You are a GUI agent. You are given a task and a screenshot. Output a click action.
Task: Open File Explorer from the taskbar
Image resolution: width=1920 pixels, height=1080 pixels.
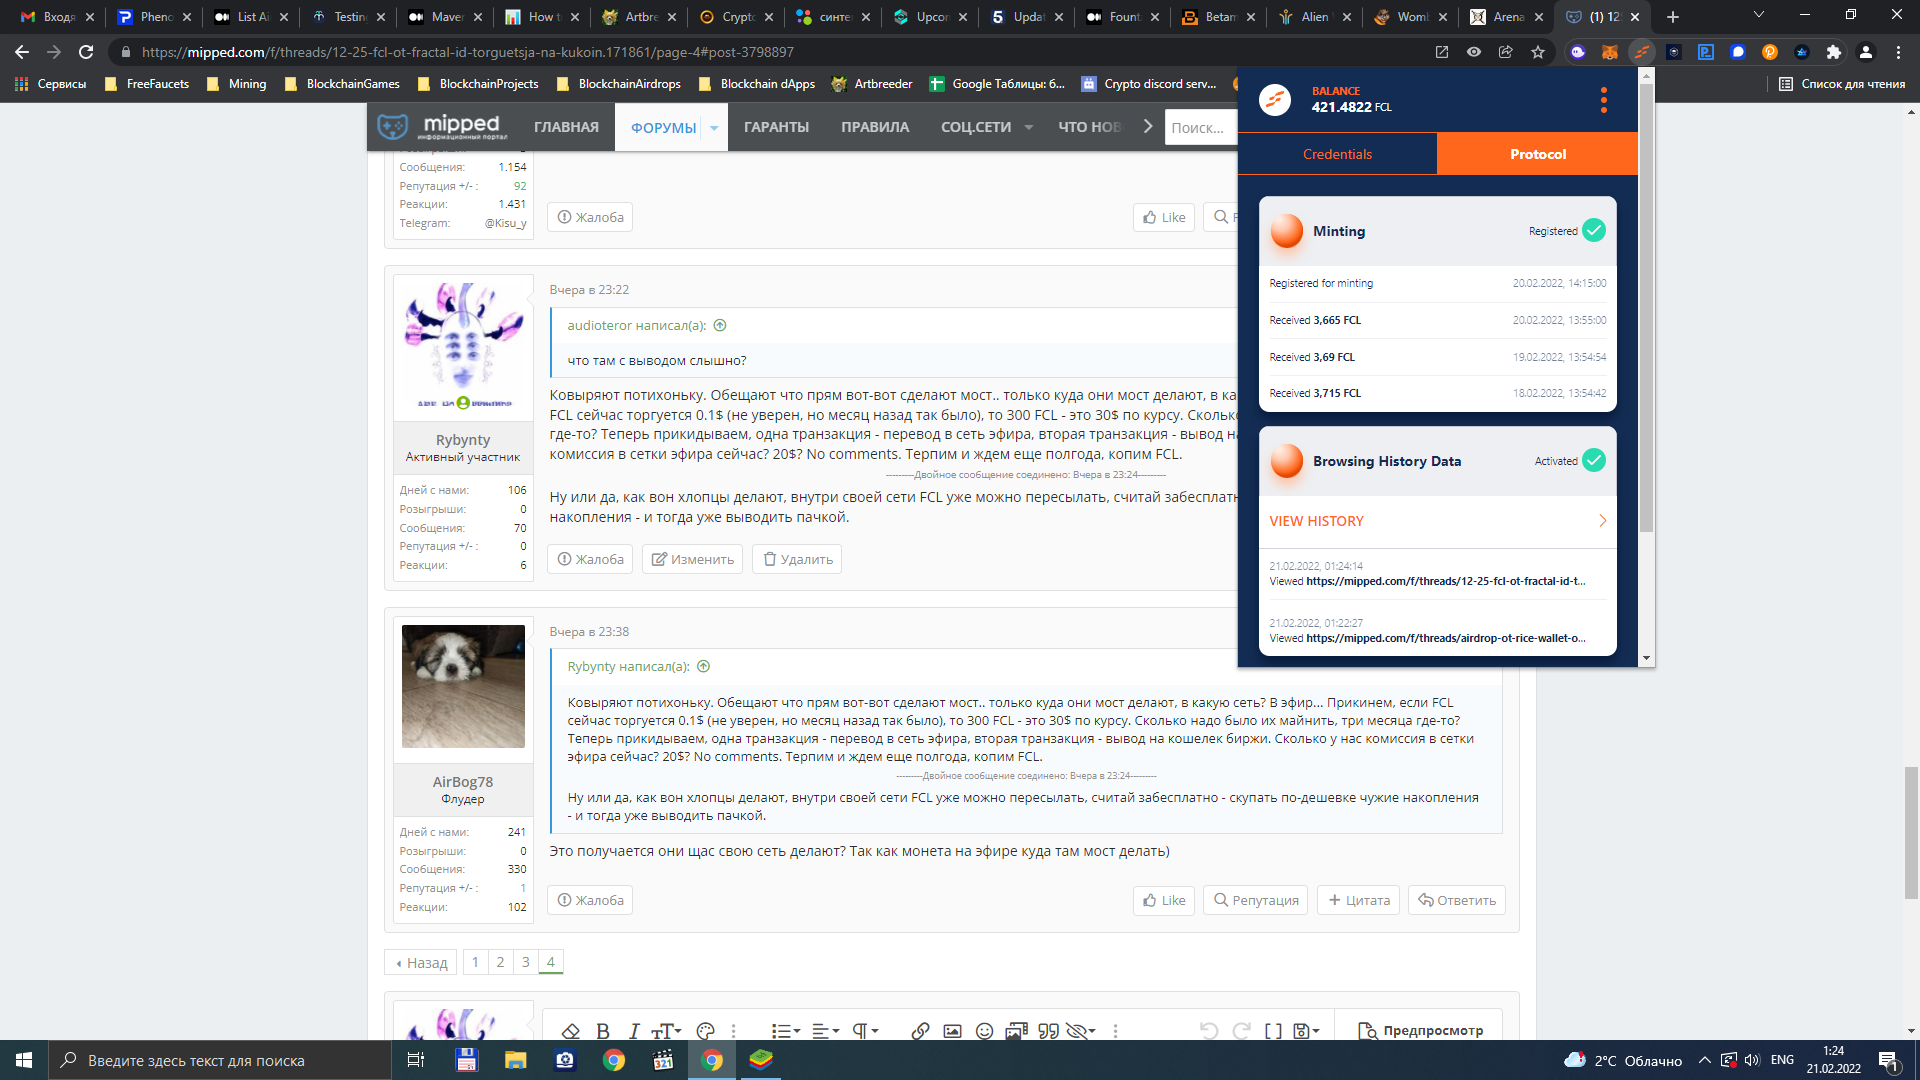click(x=515, y=1060)
